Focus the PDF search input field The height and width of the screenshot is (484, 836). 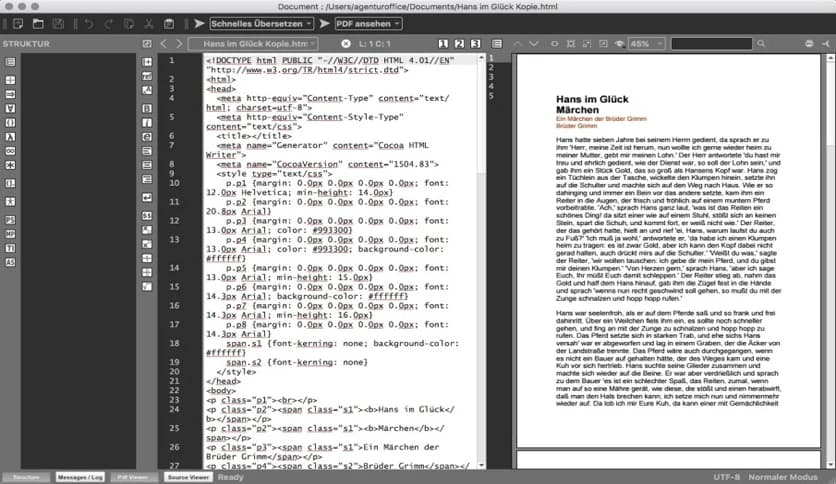pyautogui.click(x=711, y=44)
